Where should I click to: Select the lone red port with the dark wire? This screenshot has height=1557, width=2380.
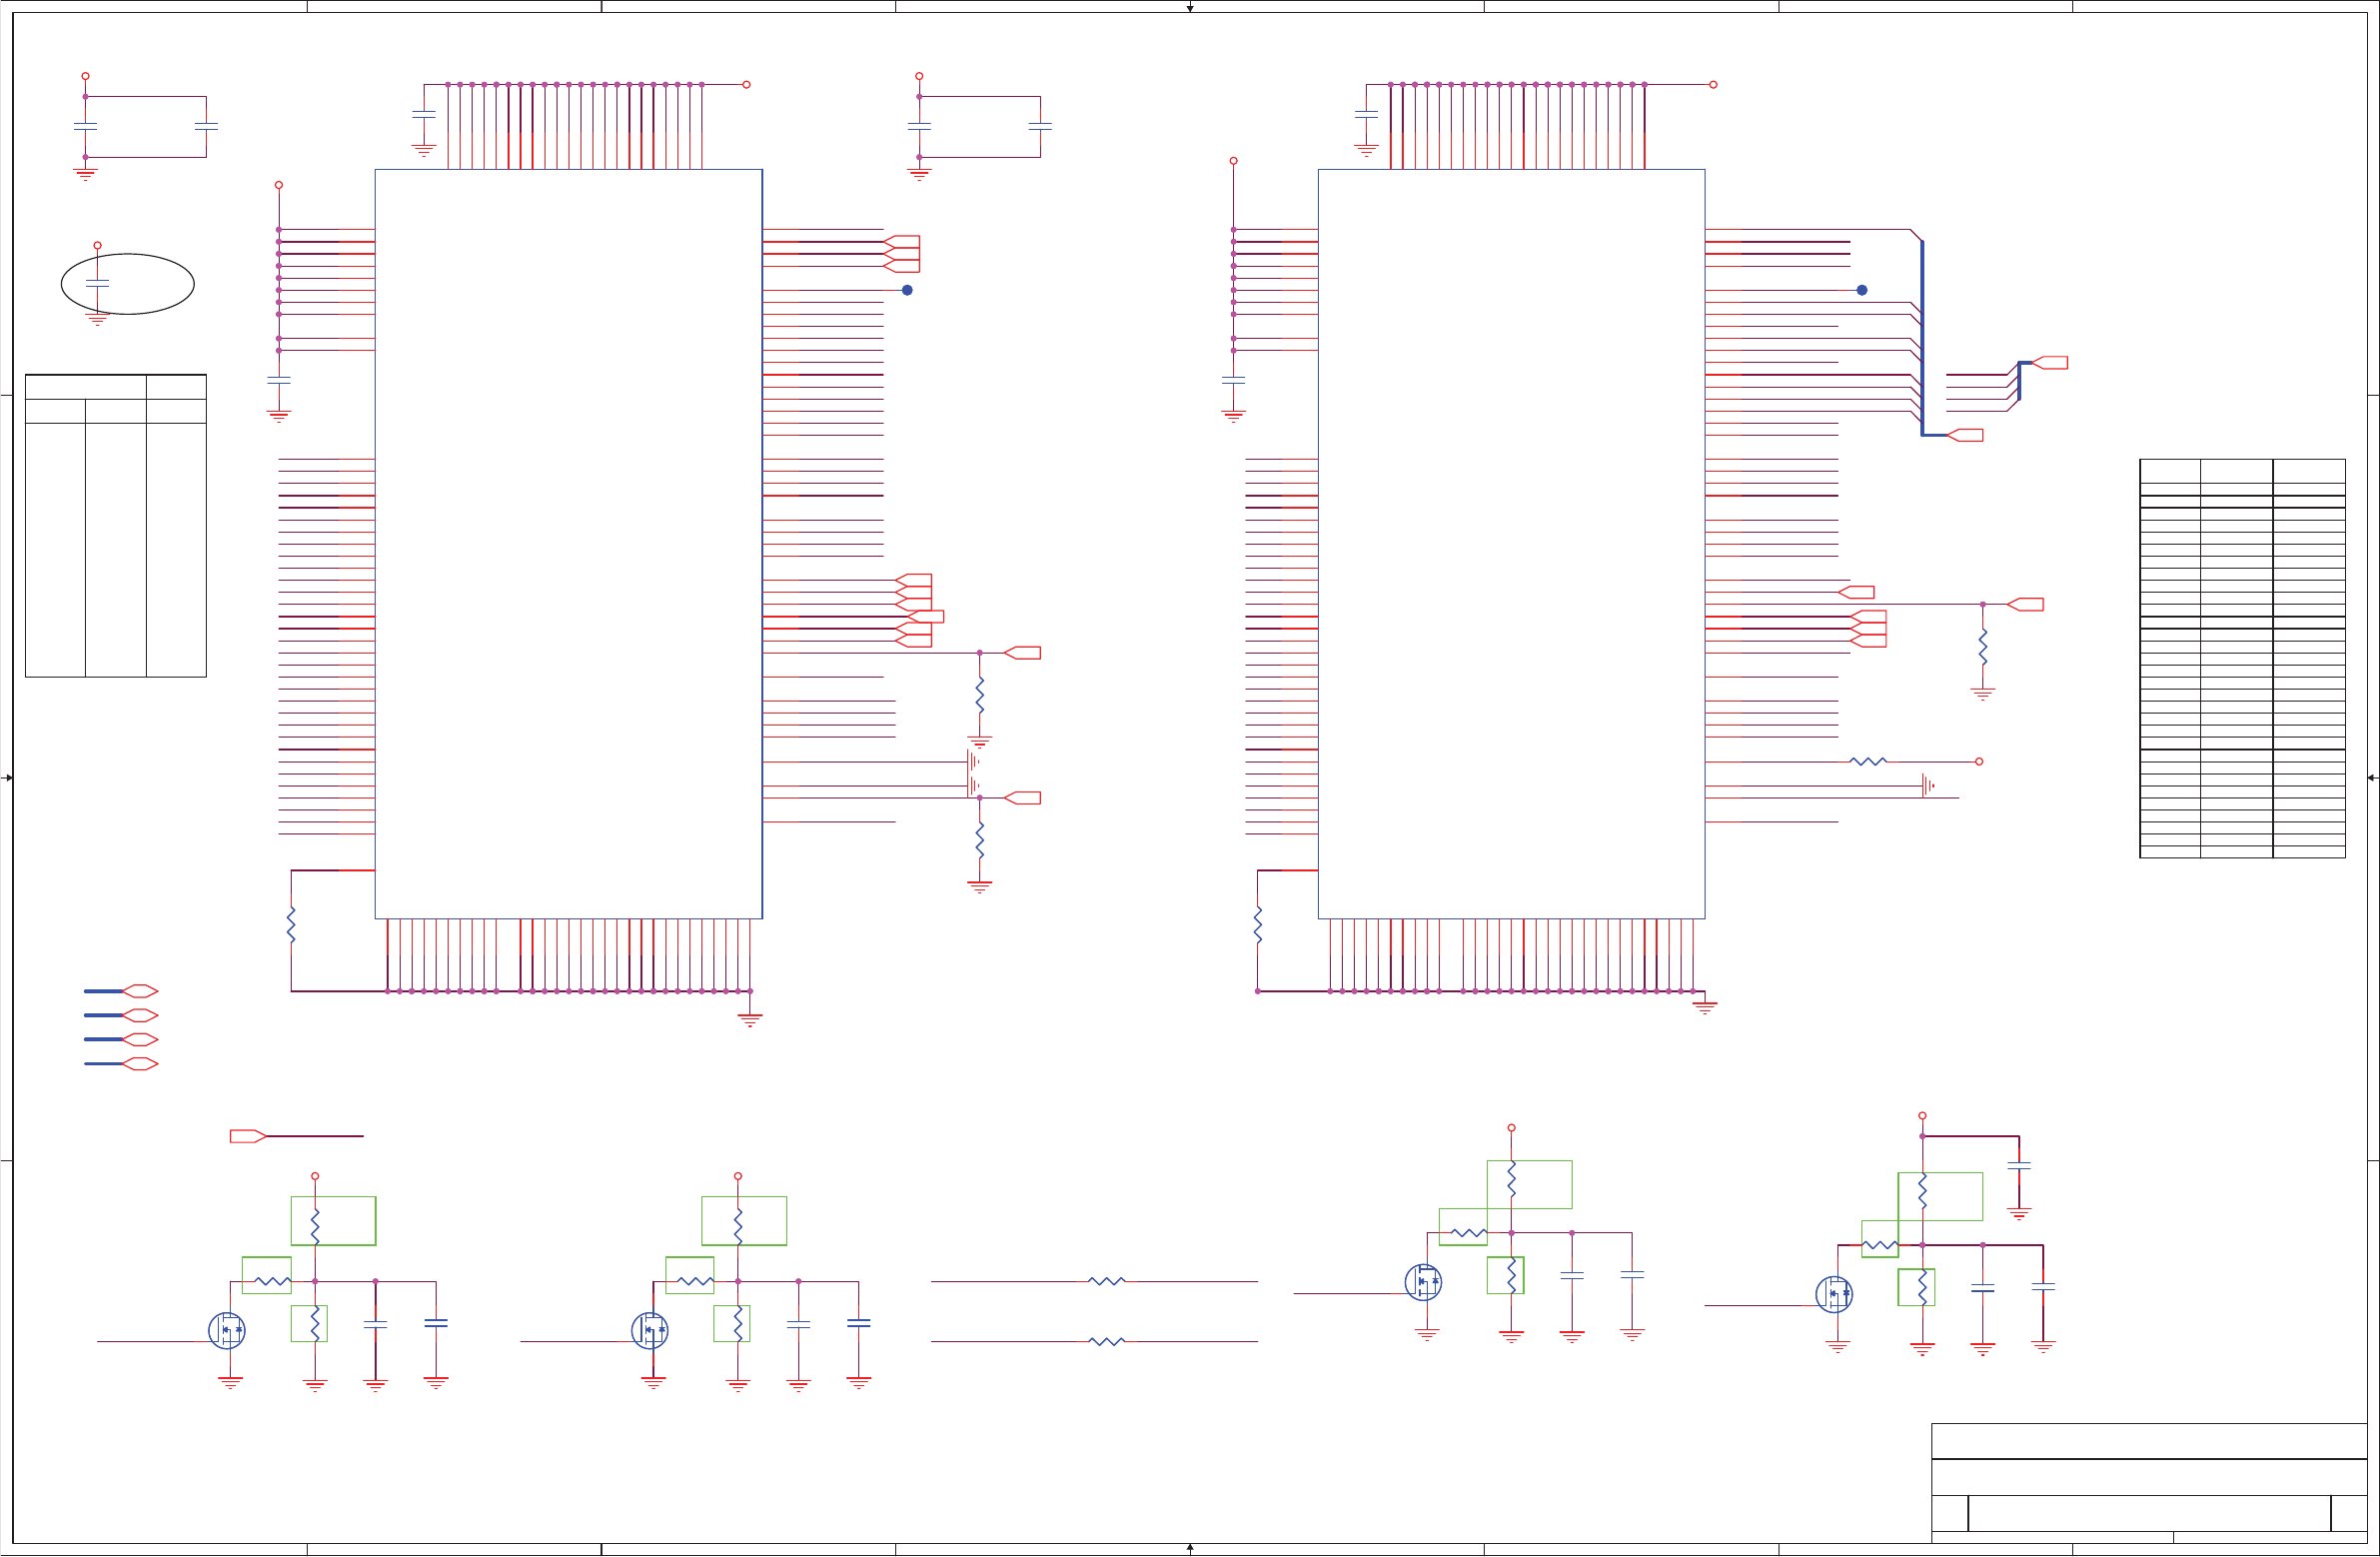pyautogui.click(x=247, y=1136)
